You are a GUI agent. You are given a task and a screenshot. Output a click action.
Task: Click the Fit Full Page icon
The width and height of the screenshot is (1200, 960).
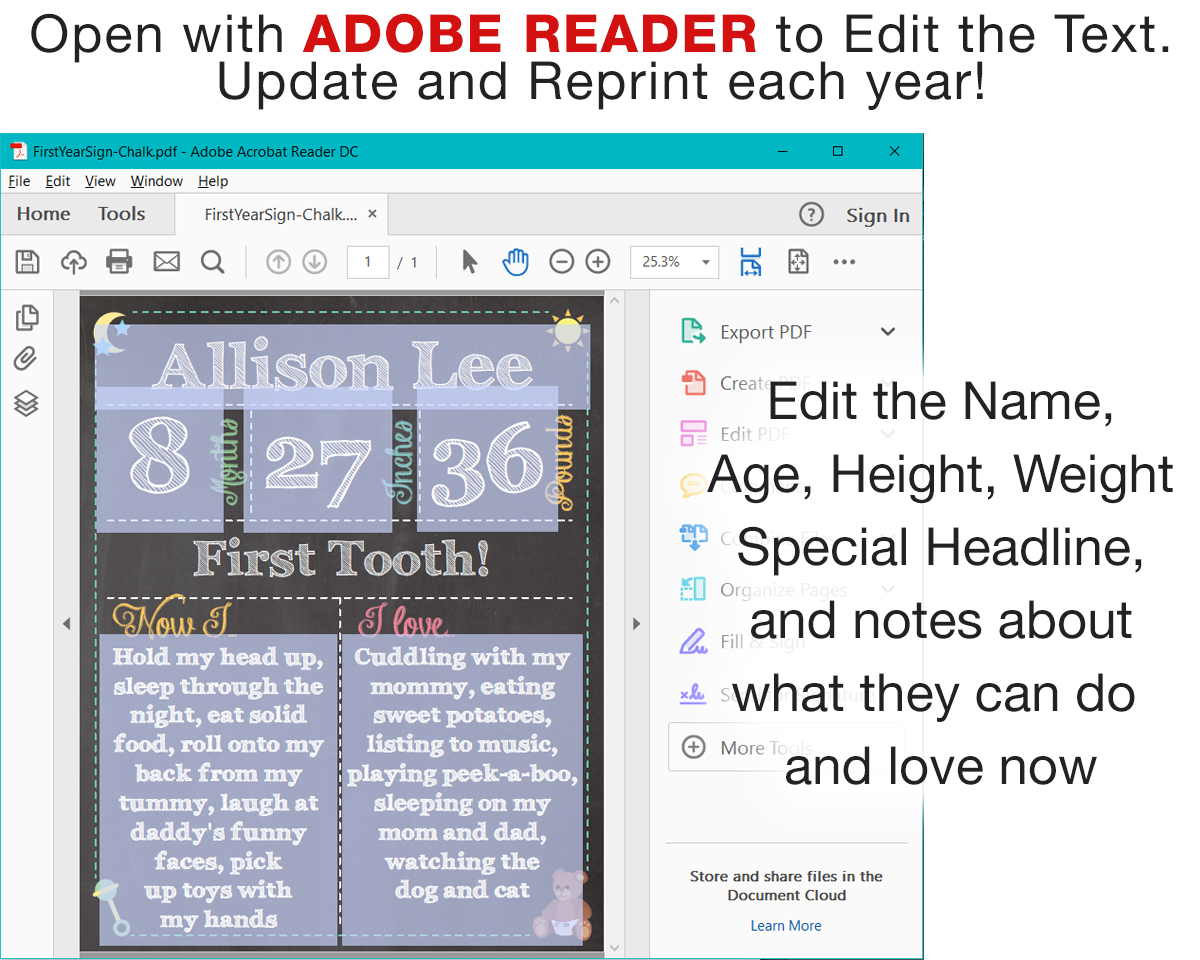pos(798,262)
